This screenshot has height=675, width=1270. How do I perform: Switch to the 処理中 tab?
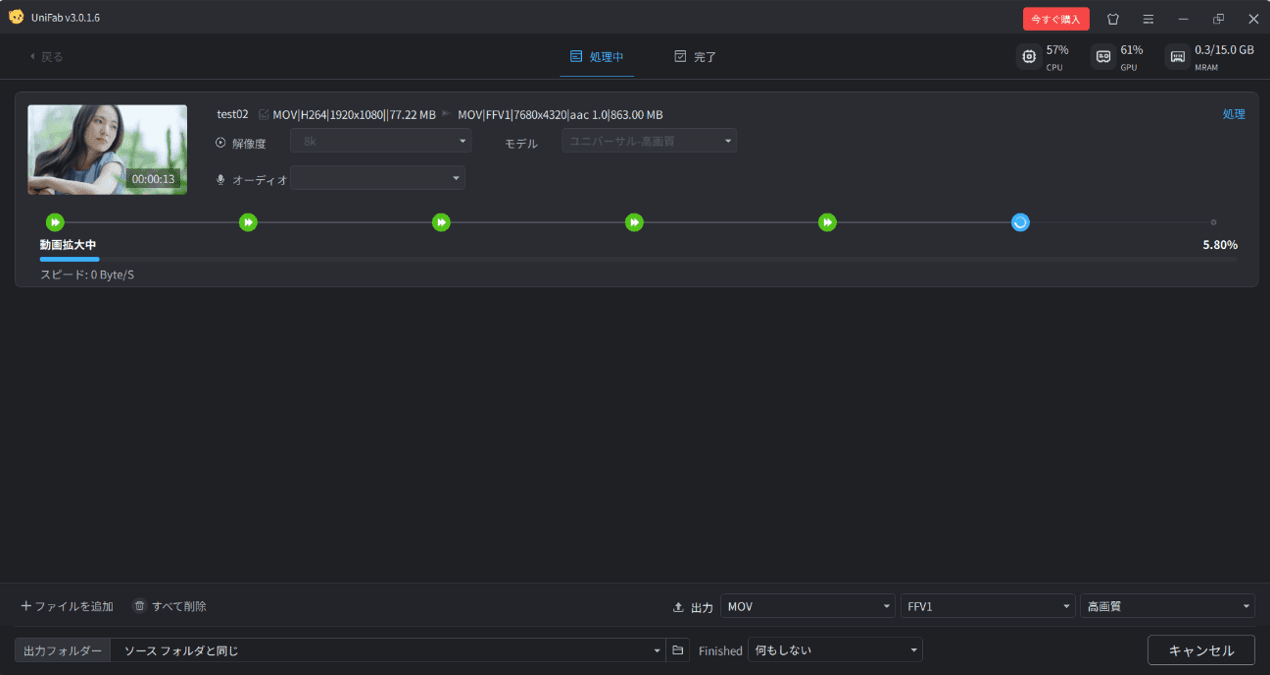[597, 57]
